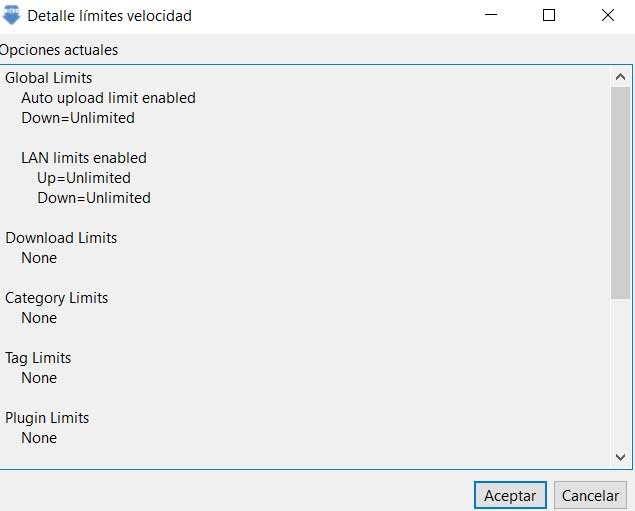
Task: Minimize the dialog window
Action: [490, 15]
